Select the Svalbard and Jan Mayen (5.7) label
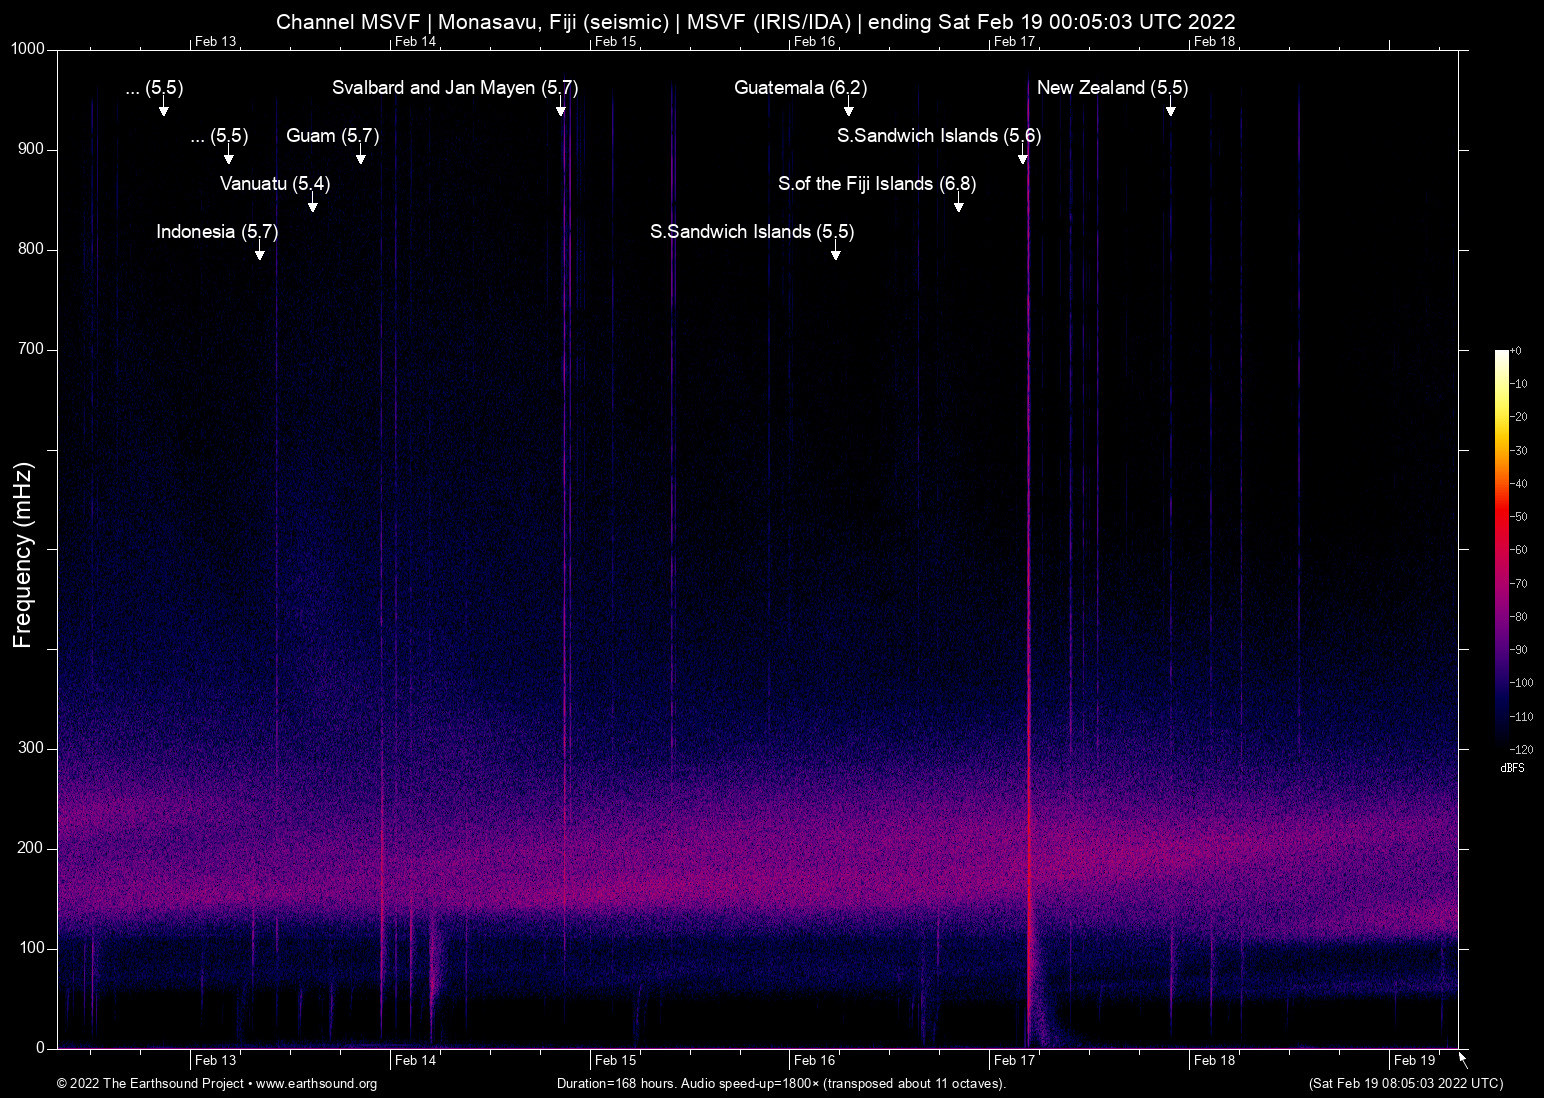This screenshot has width=1544, height=1098. [x=455, y=87]
